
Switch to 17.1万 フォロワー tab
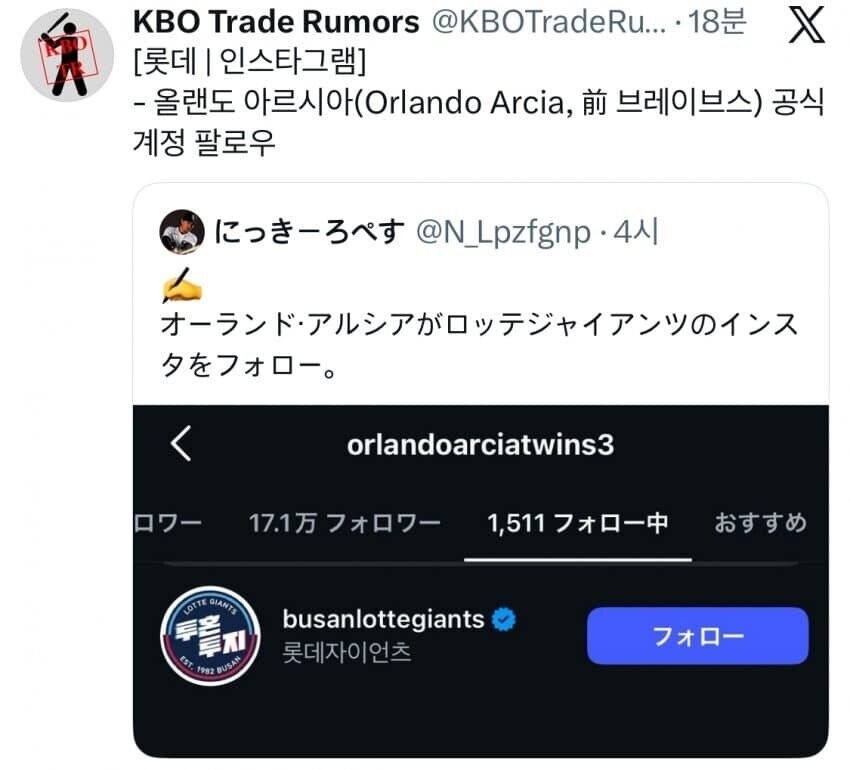(x=344, y=523)
